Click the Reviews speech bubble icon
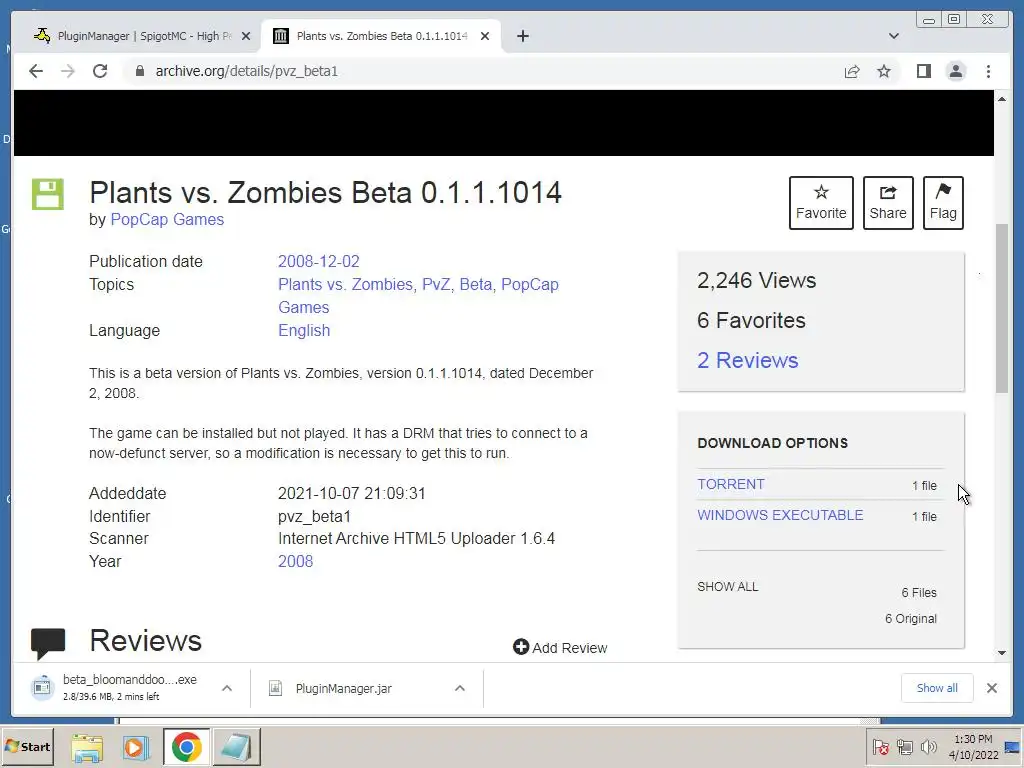Screen dimensions: 1024x768 point(48,643)
